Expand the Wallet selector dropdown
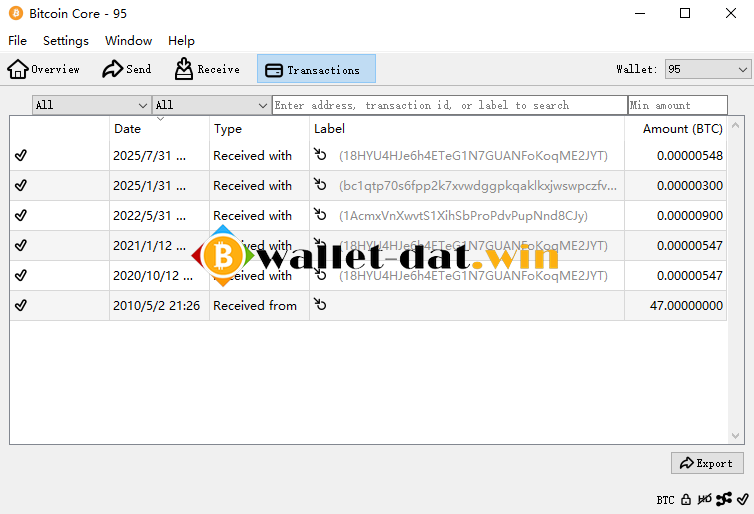 coord(707,69)
